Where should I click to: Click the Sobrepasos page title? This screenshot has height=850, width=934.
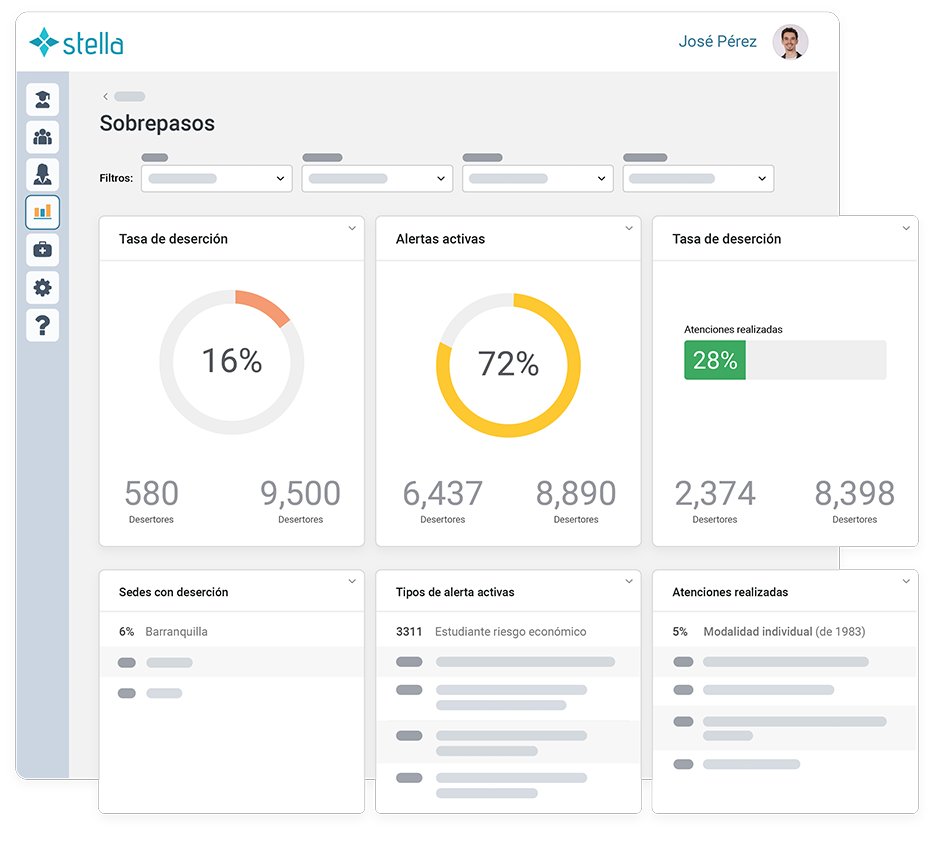(x=157, y=123)
